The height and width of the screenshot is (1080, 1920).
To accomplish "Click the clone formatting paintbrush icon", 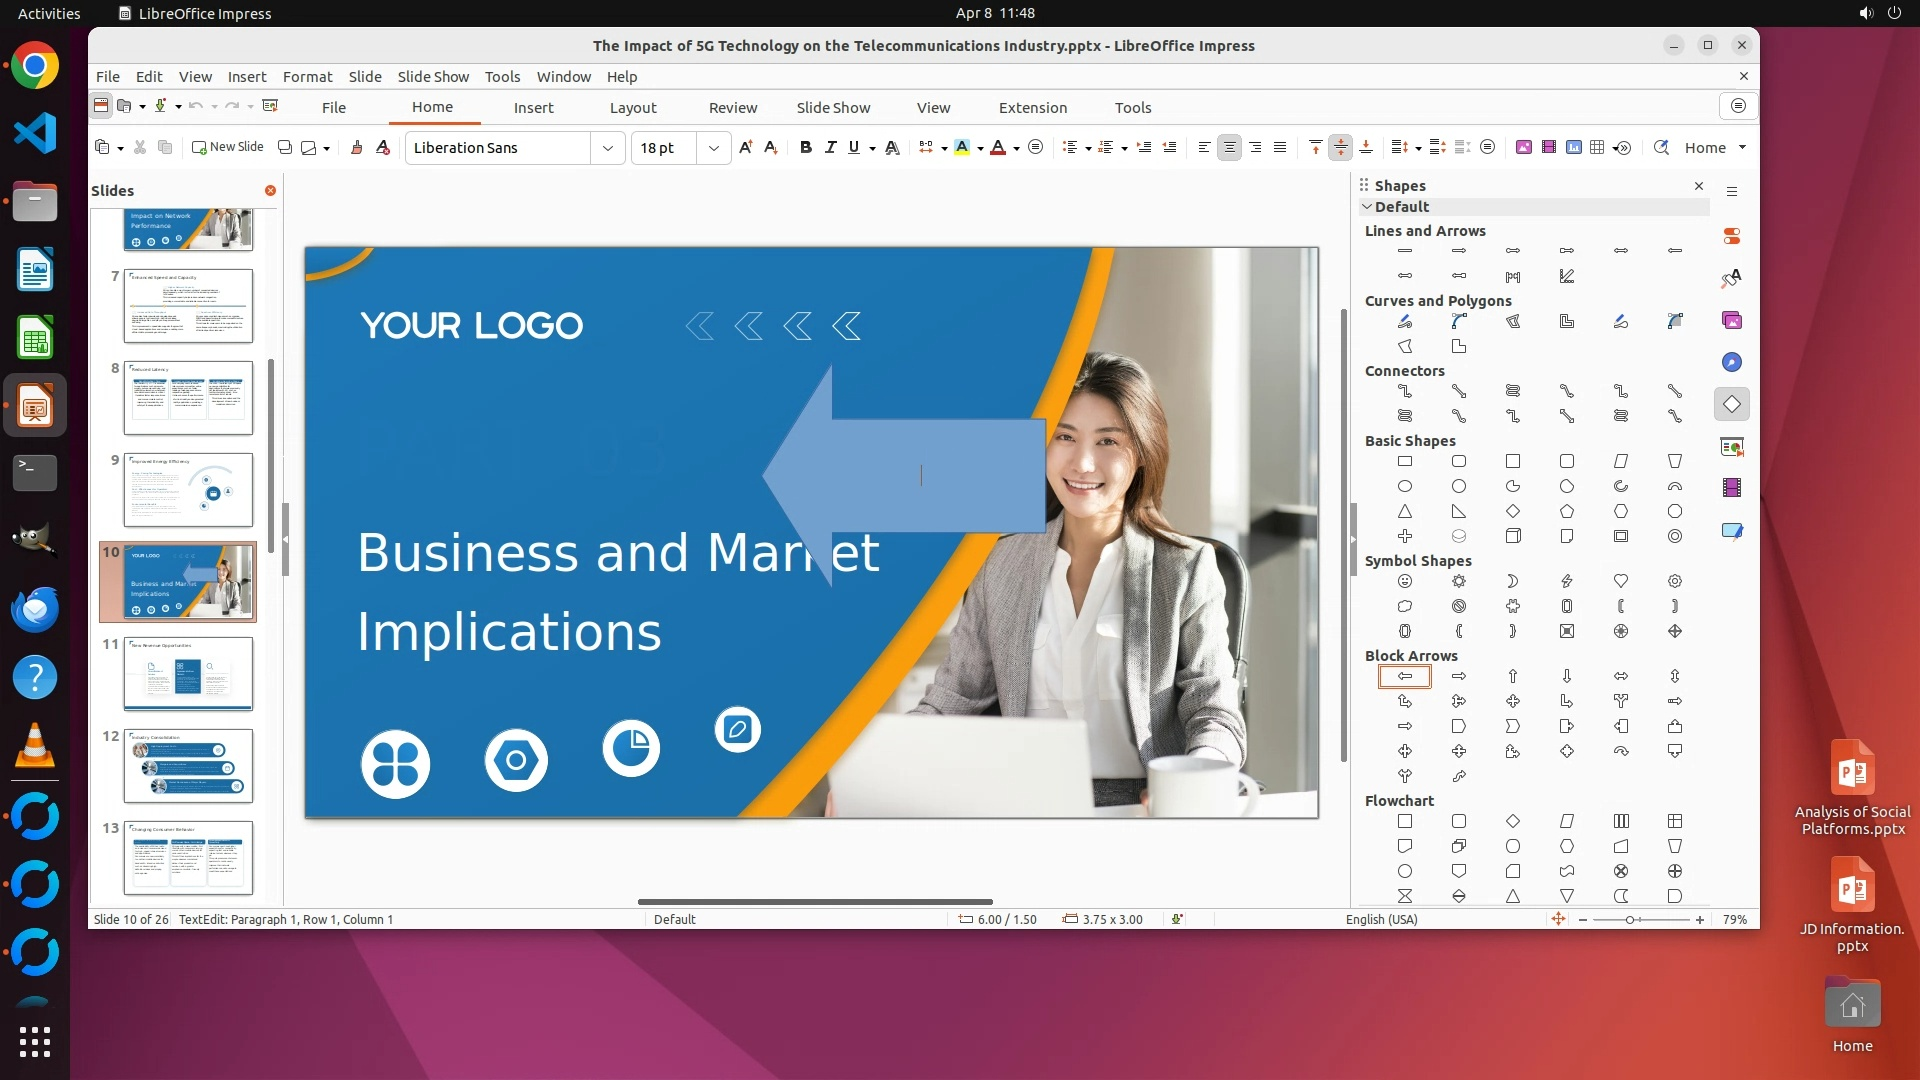I will (356, 148).
